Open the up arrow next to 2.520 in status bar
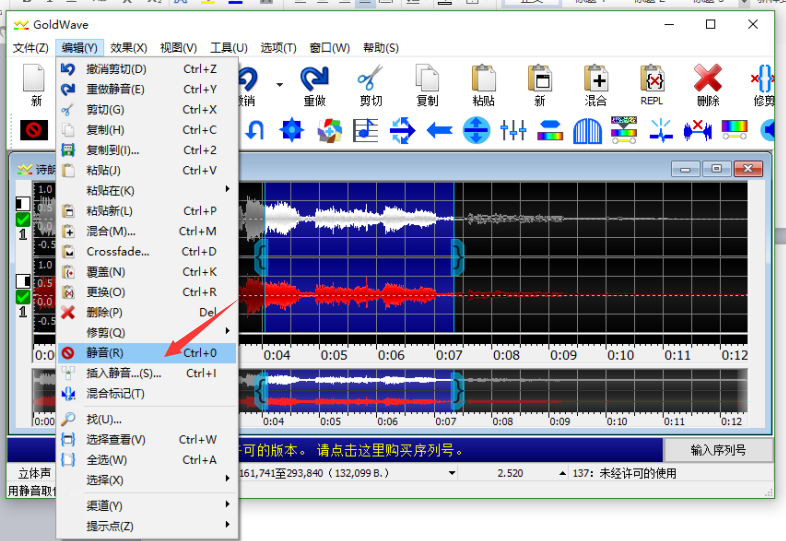 (x=562, y=473)
